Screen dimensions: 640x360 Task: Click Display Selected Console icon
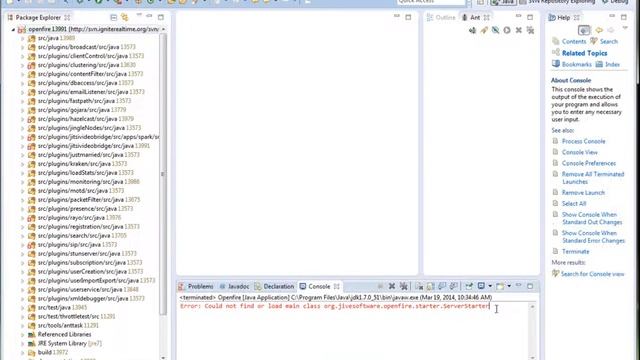pos(481,286)
